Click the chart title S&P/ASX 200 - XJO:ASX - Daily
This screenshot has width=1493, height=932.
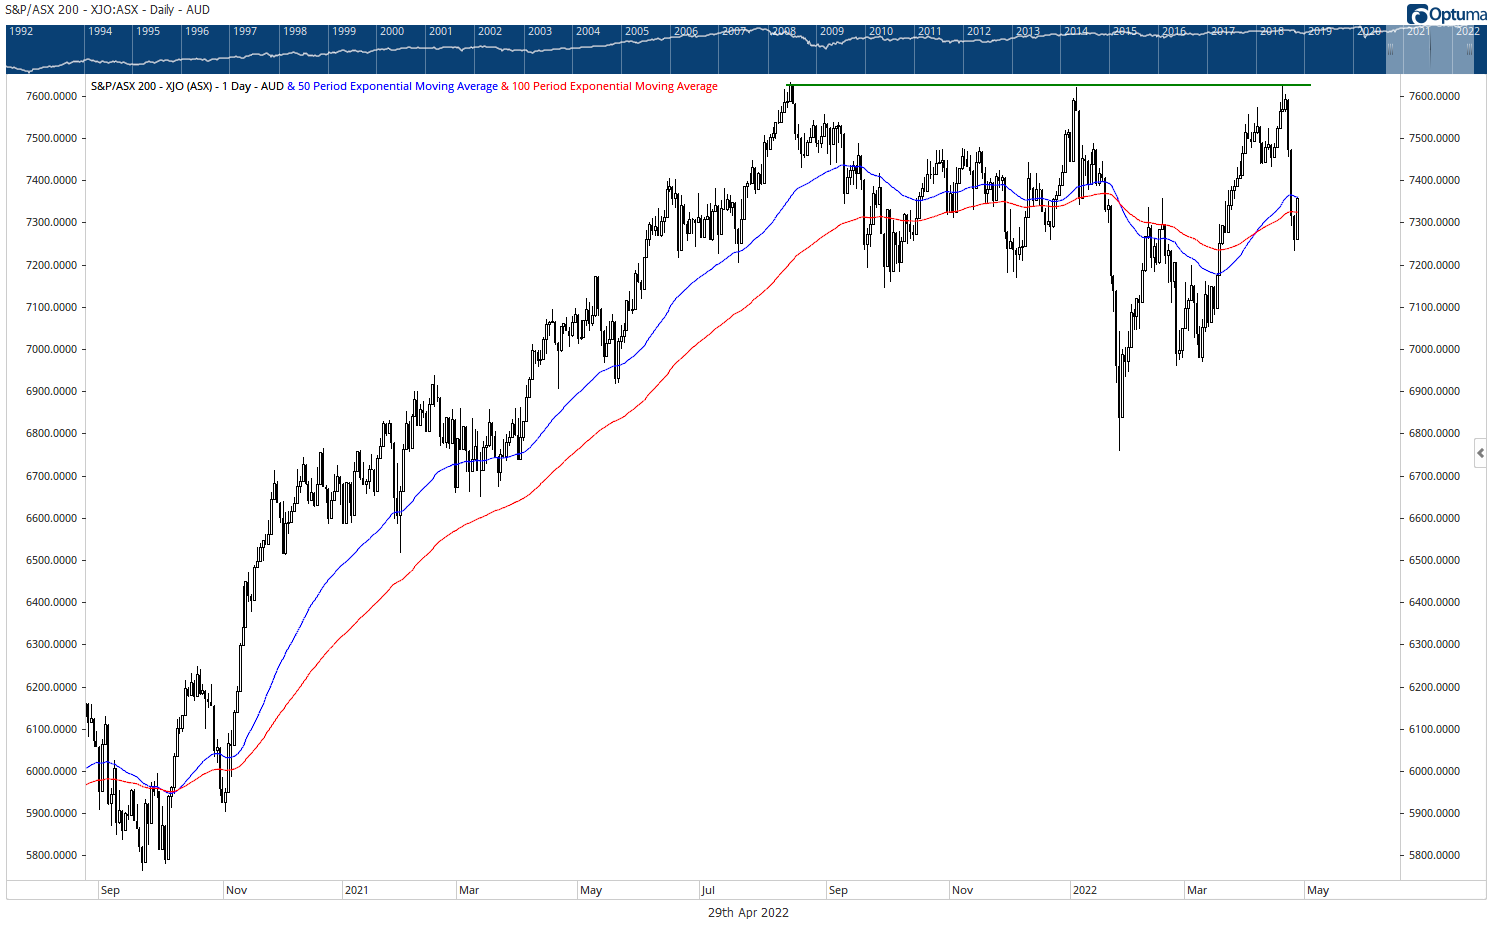(108, 10)
